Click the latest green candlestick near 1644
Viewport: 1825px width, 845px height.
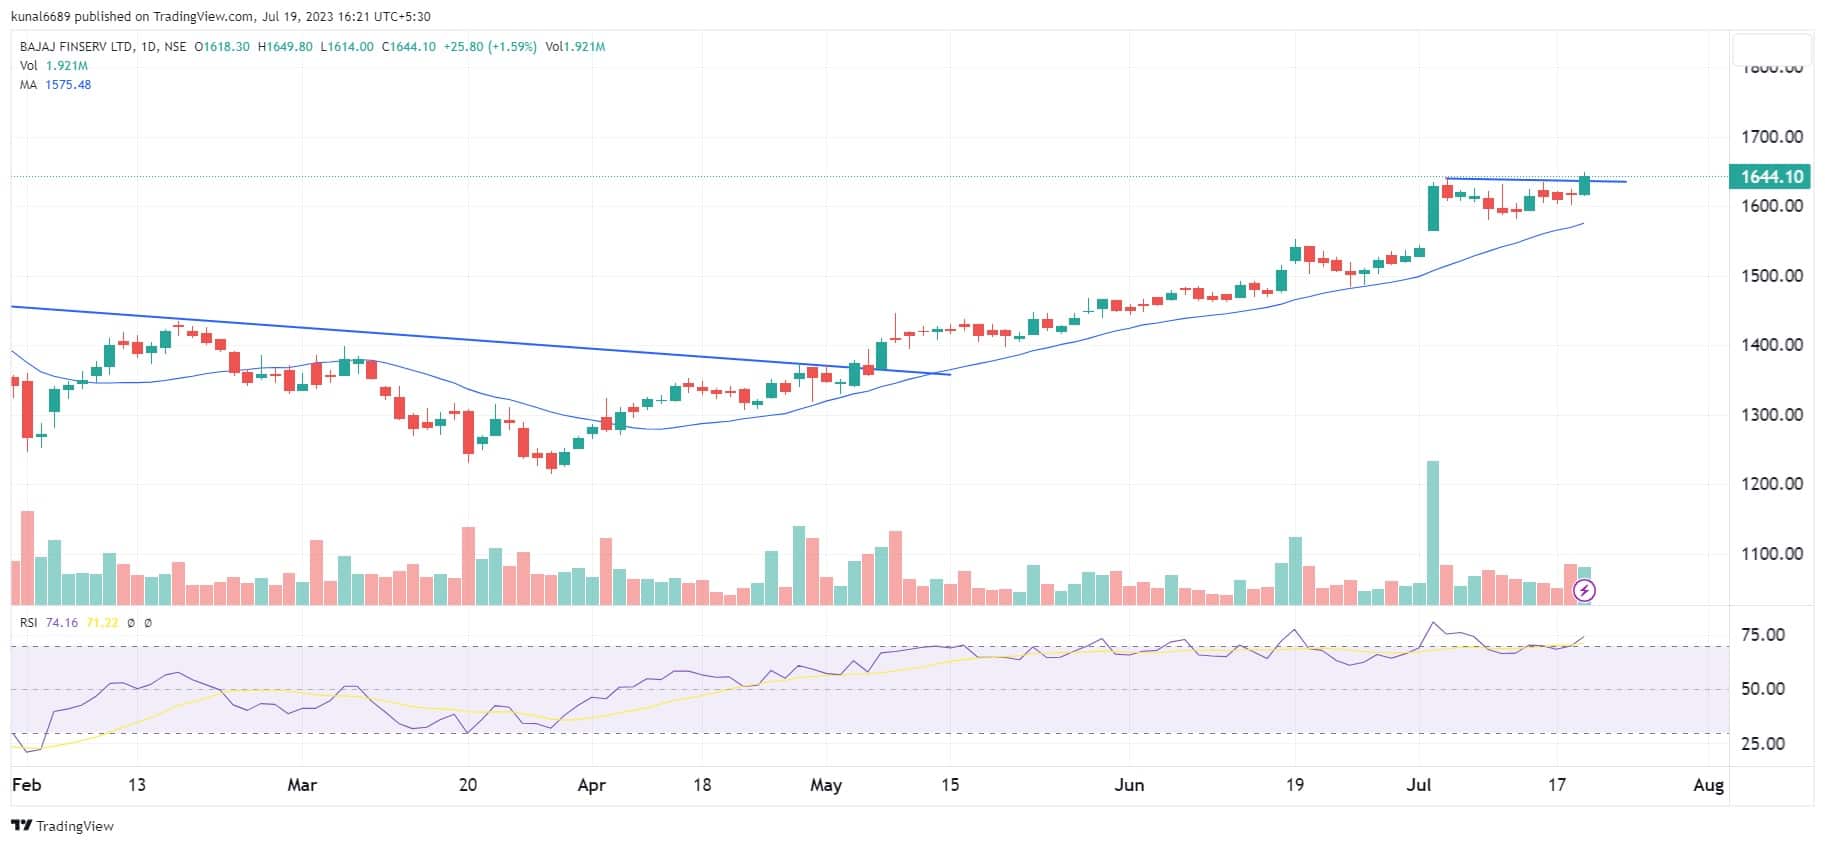[x=1584, y=185]
